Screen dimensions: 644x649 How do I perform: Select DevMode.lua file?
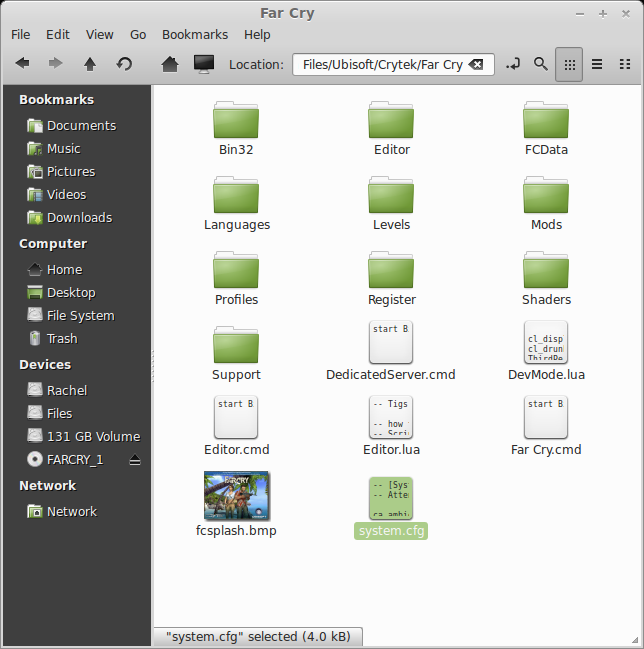[x=546, y=351]
